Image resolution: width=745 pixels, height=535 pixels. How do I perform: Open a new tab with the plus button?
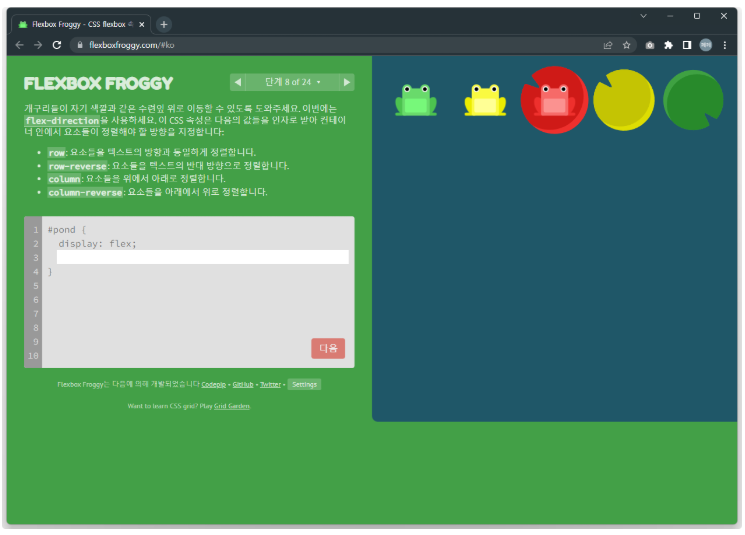coord(164,24)
